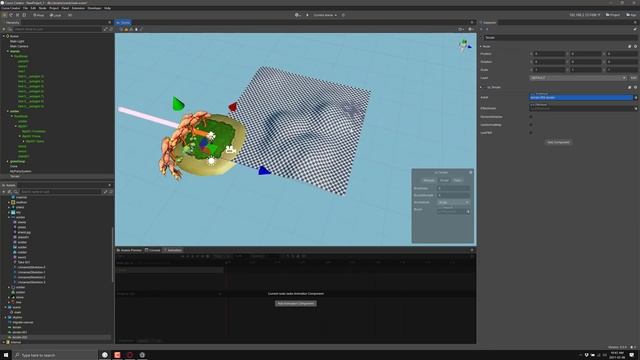The width and height of the screenshot is (640, 360).
Task: Select the Move transform tool
Action: (x=4, y=15)
